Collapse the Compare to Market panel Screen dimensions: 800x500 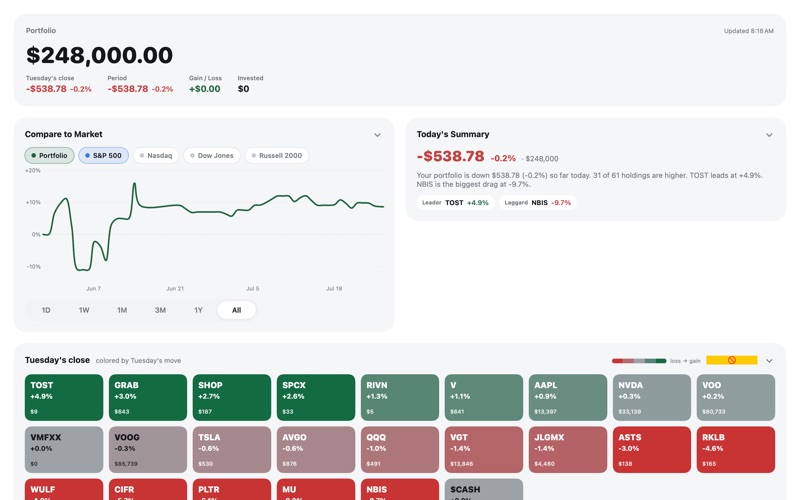pyautogui.click(x=377, y=135)
